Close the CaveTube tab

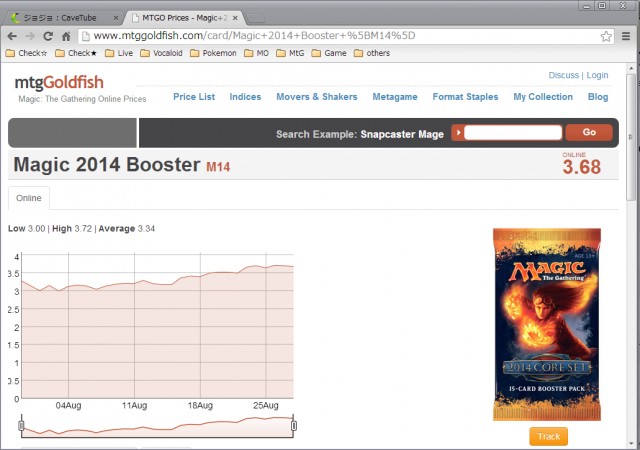(116, 18)
